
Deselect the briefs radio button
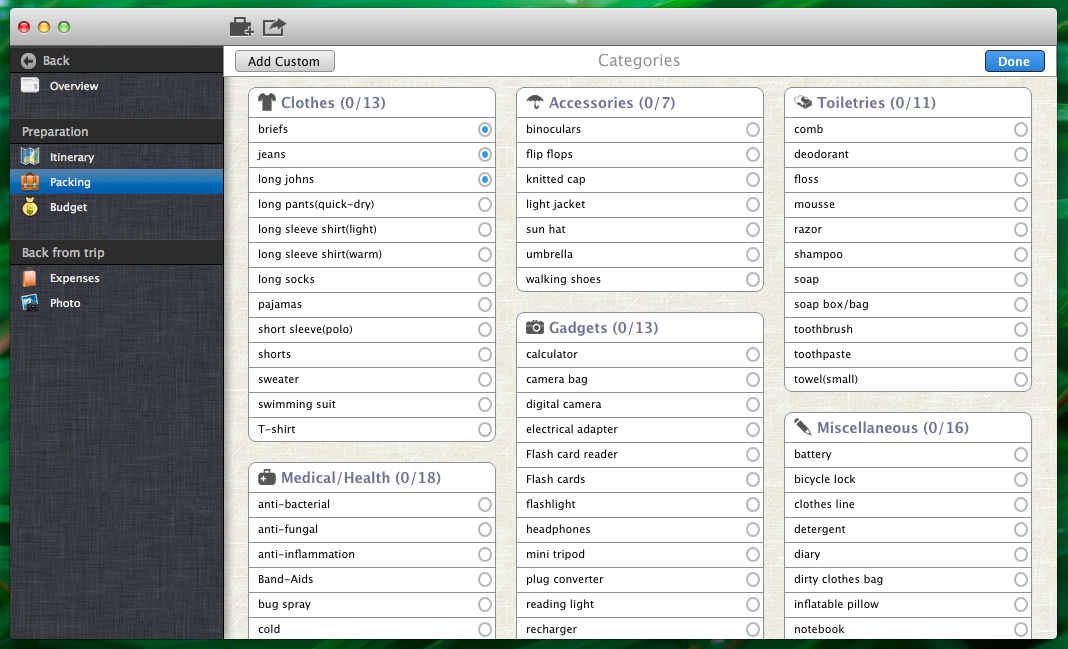(485, 129)
